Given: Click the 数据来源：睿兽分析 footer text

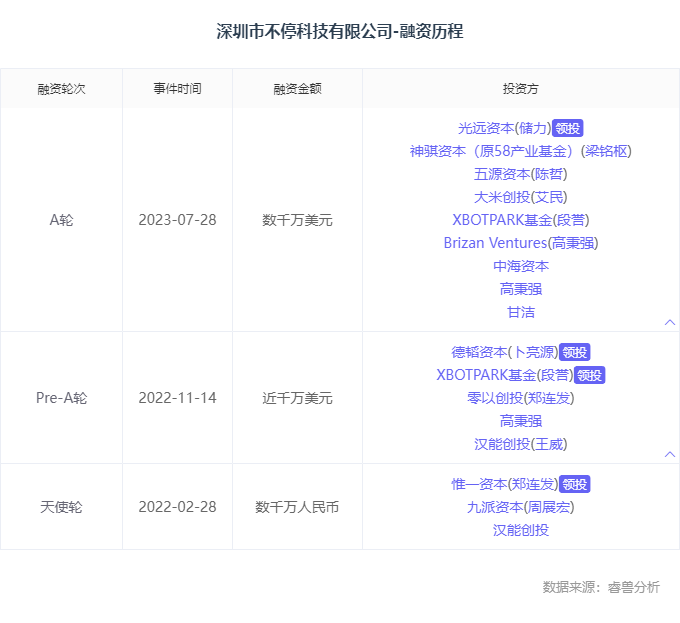Looking at the screenshot, I should tap(601, 587).
